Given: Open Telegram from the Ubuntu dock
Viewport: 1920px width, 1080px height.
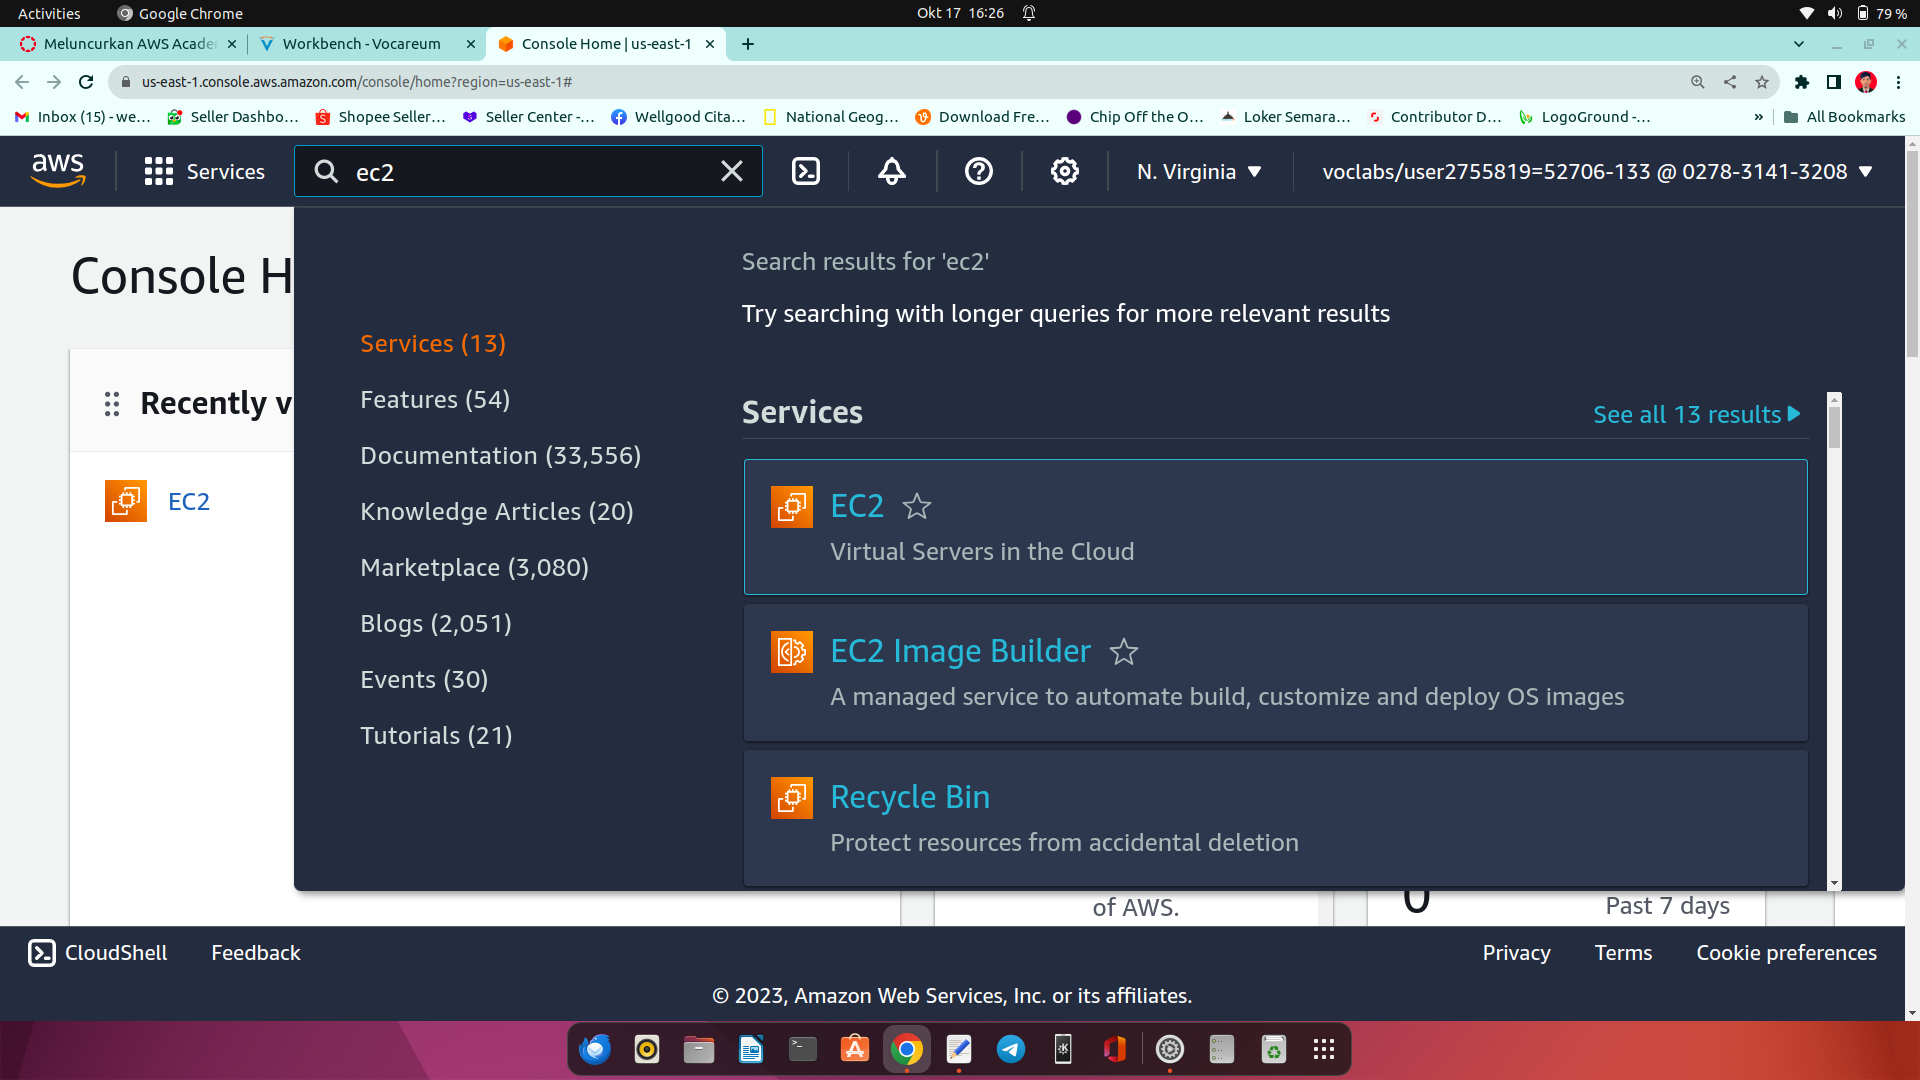Looking at the screenshot, I should pyautogui.click(x=1010, y=1049).
